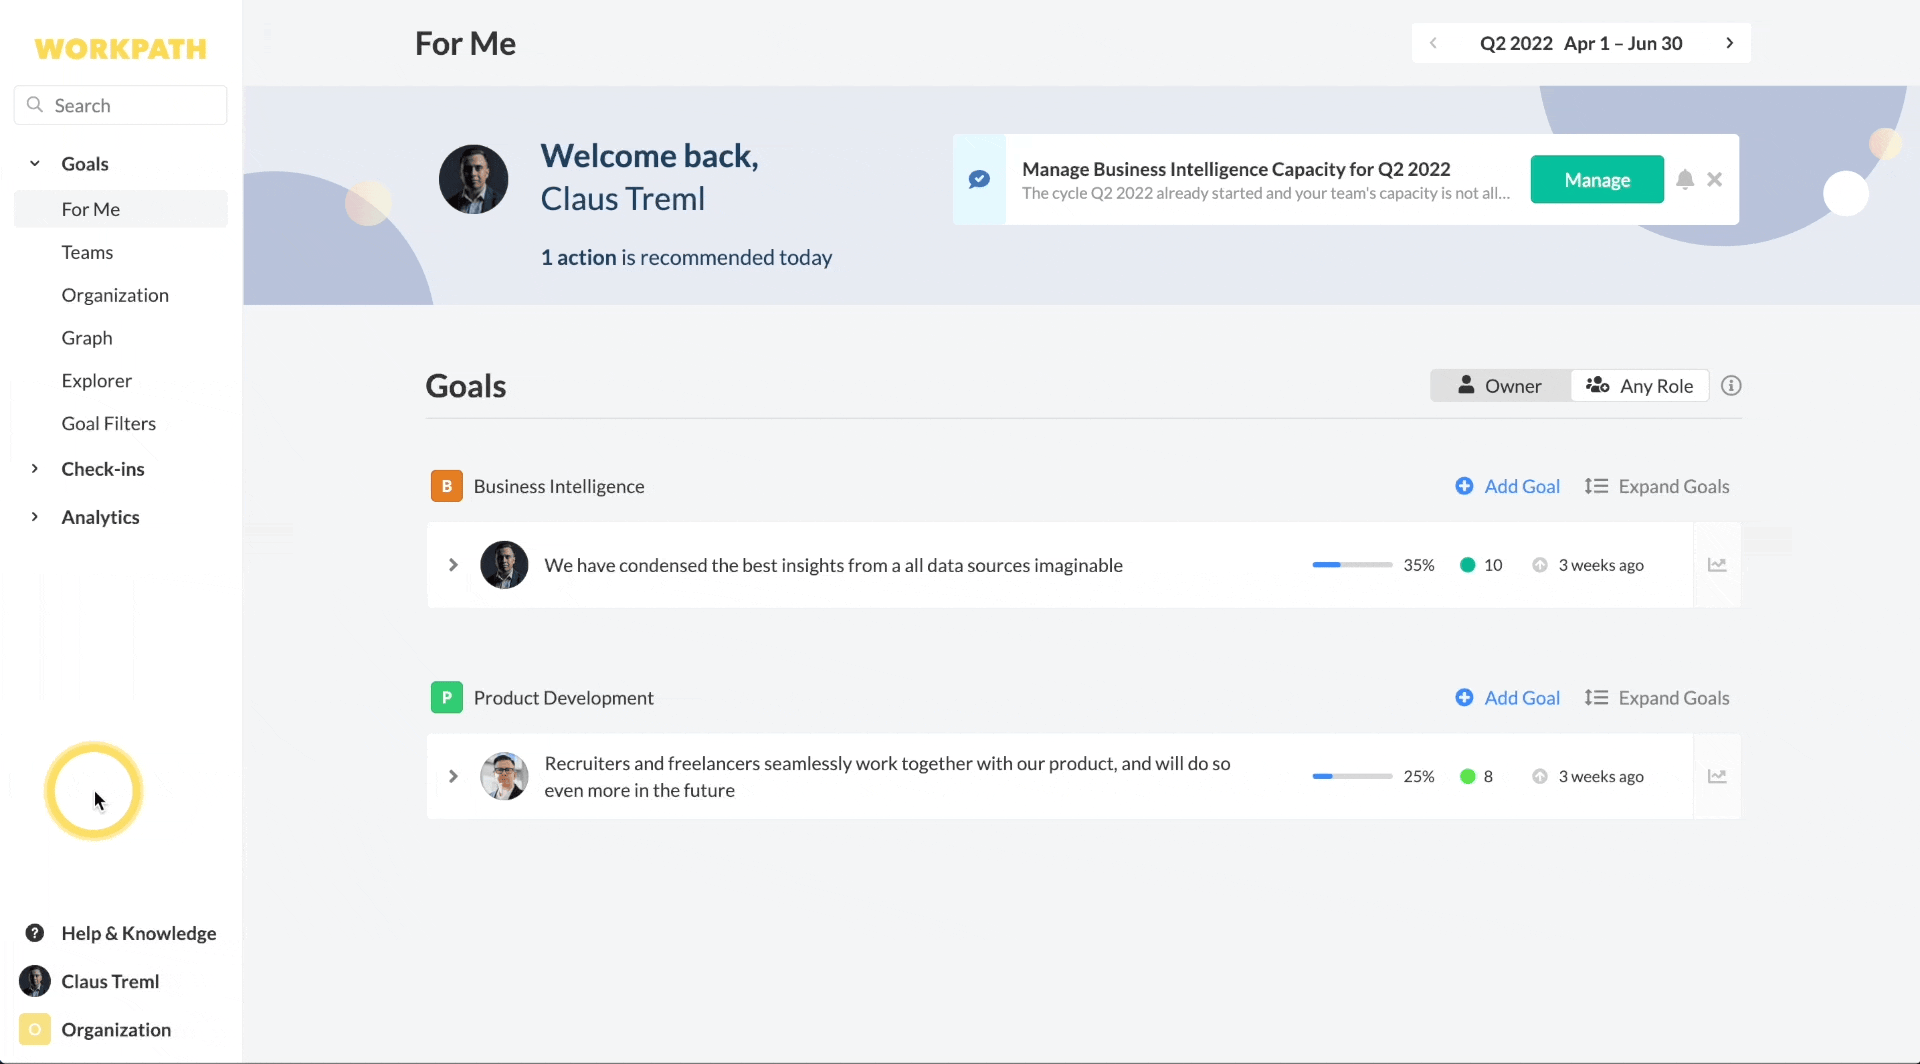Open Goal Filters in sidebar
The height and width of the screenshot is (1064, 1920).
109,423
